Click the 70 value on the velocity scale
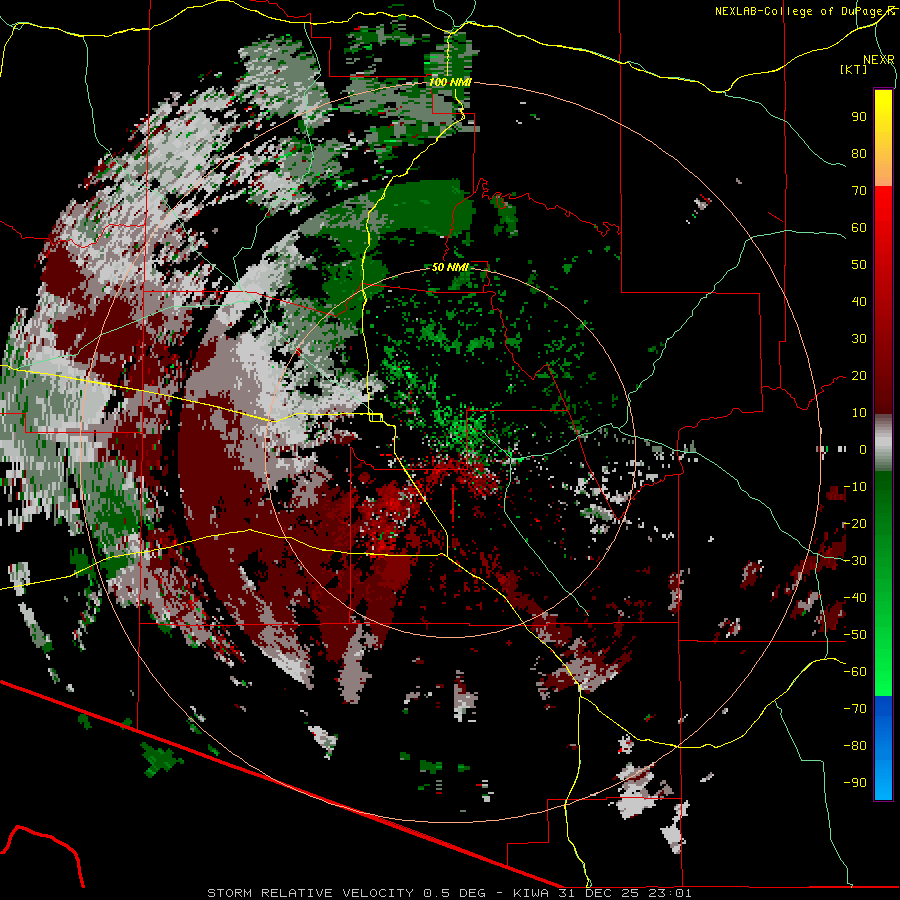This screenshot has width=900, height=900. tap(859, 191)
